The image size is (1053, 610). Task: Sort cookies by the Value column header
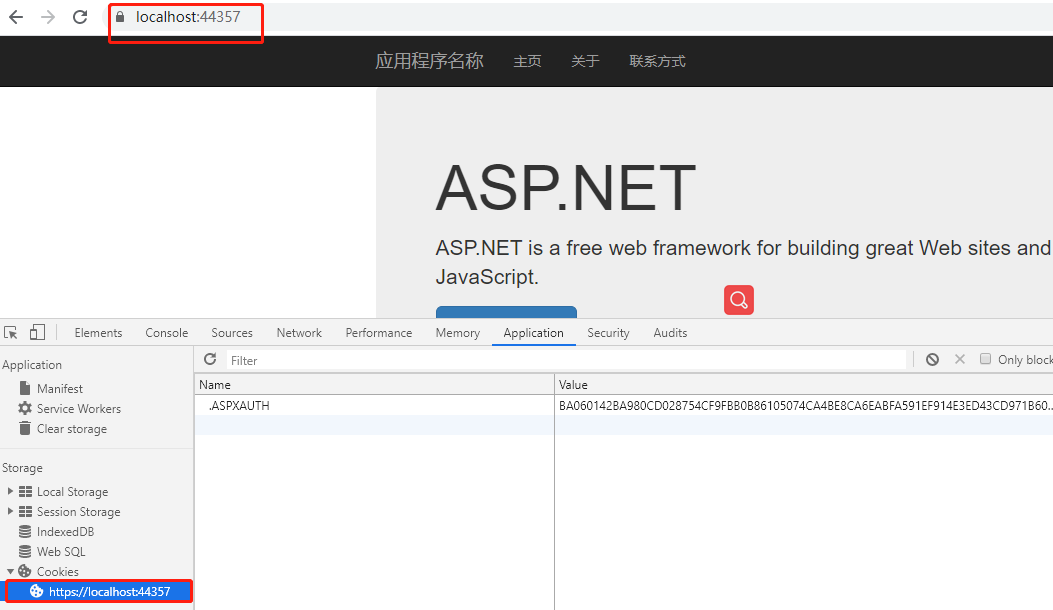804,384
